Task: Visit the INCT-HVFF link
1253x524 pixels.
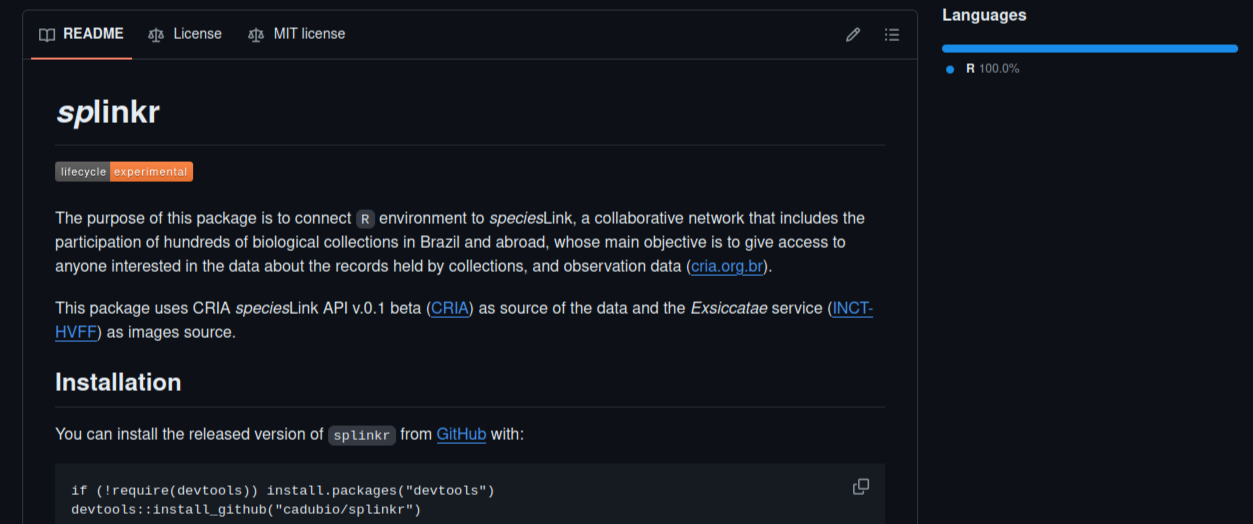Action: (x=852, y=309)
